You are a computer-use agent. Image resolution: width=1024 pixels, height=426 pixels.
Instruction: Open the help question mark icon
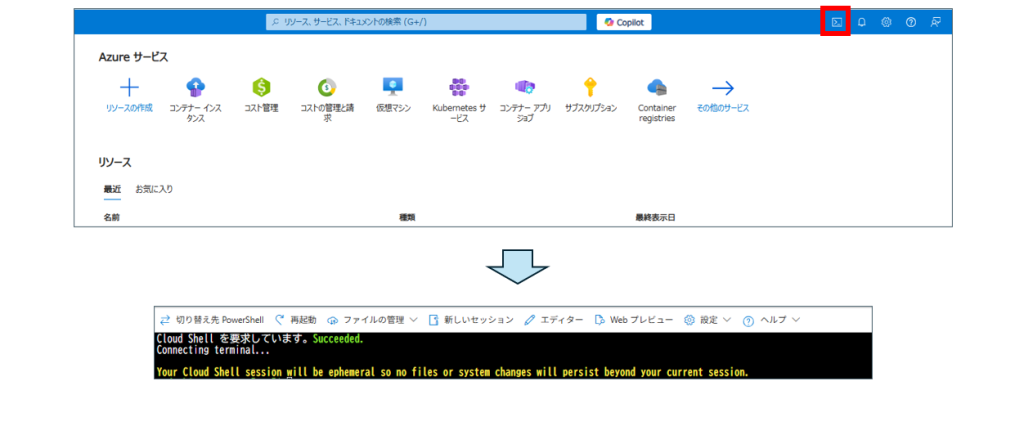point(910,22)
